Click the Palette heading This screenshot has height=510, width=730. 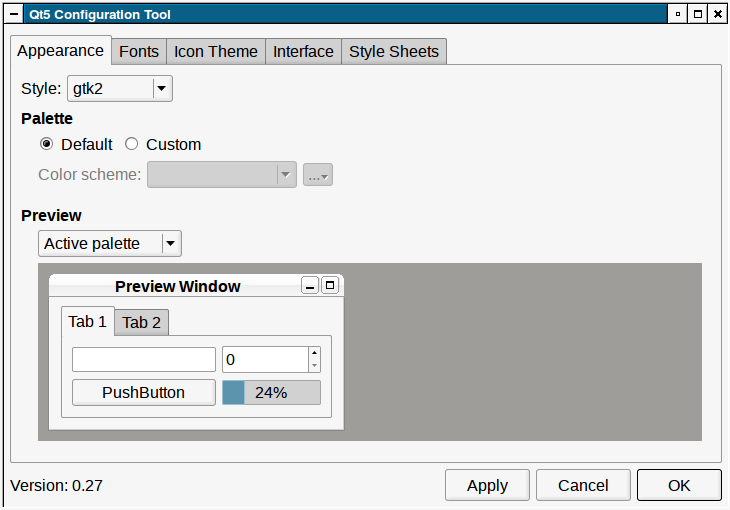[47, 118]
